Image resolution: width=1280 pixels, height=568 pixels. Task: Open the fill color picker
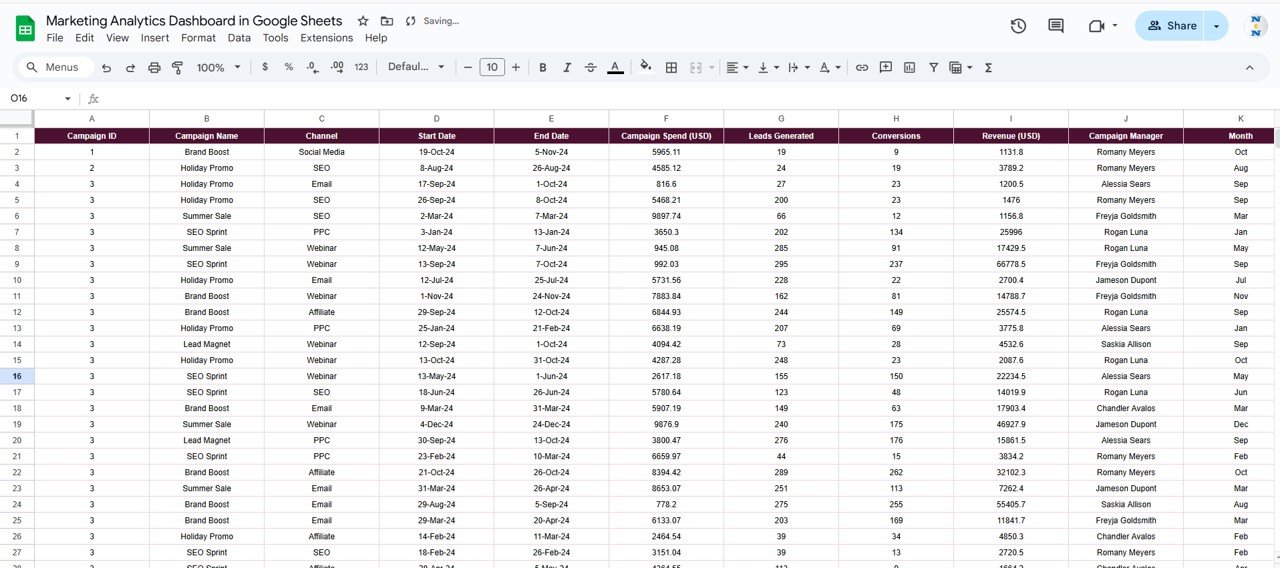(645, 67)
